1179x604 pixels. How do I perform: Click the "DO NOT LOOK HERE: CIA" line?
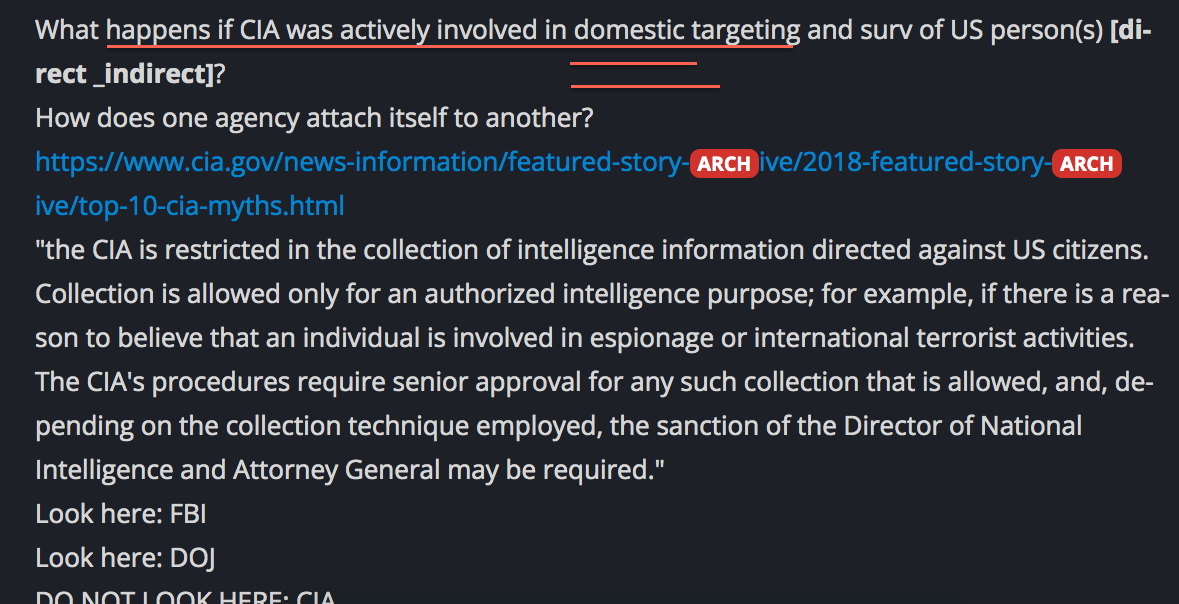tap(185, 598)
